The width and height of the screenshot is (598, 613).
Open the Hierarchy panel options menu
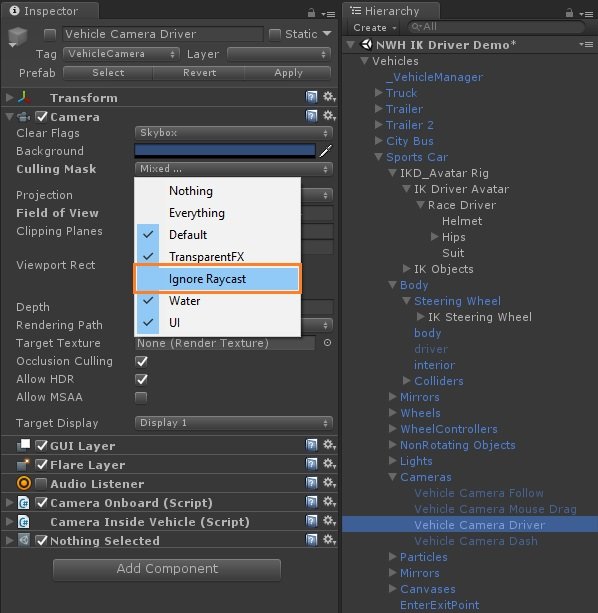[587, 14]
